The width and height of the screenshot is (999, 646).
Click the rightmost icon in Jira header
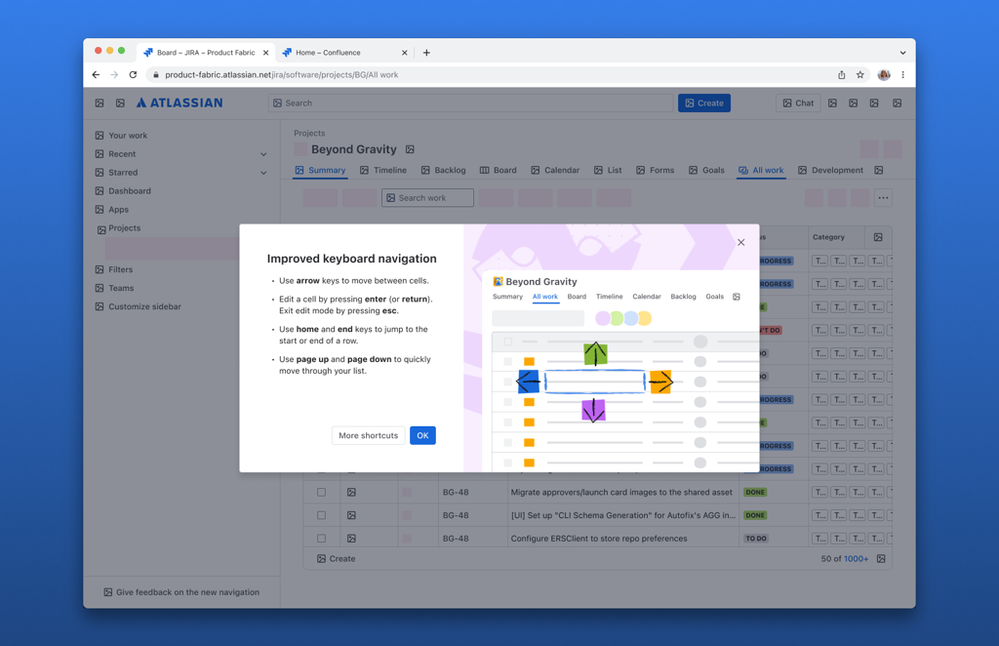[897, 103]
